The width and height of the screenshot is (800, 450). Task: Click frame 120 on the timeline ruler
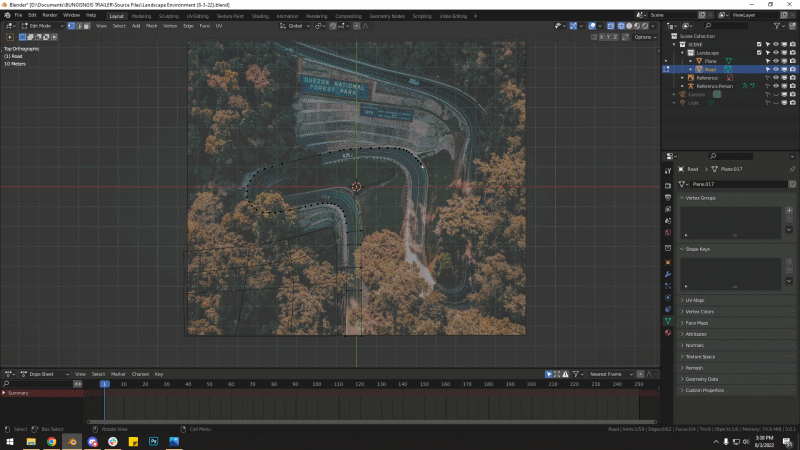click(x=361, y=384)
